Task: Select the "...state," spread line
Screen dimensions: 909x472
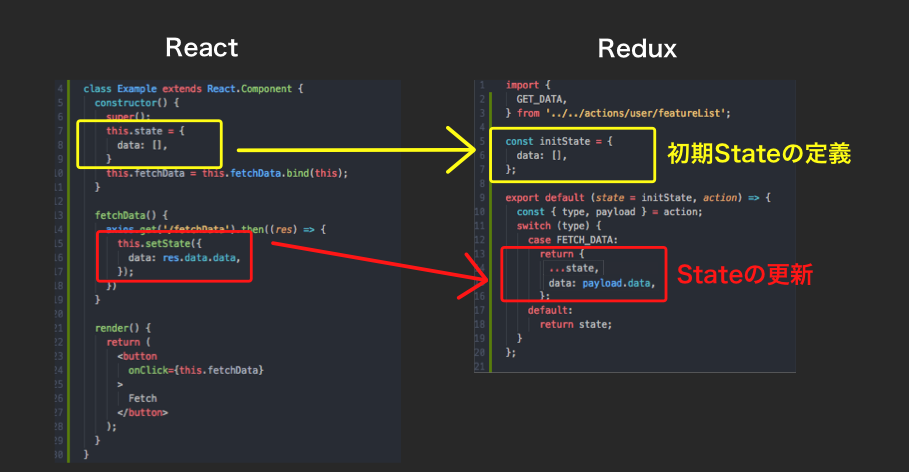Action: 574,268
